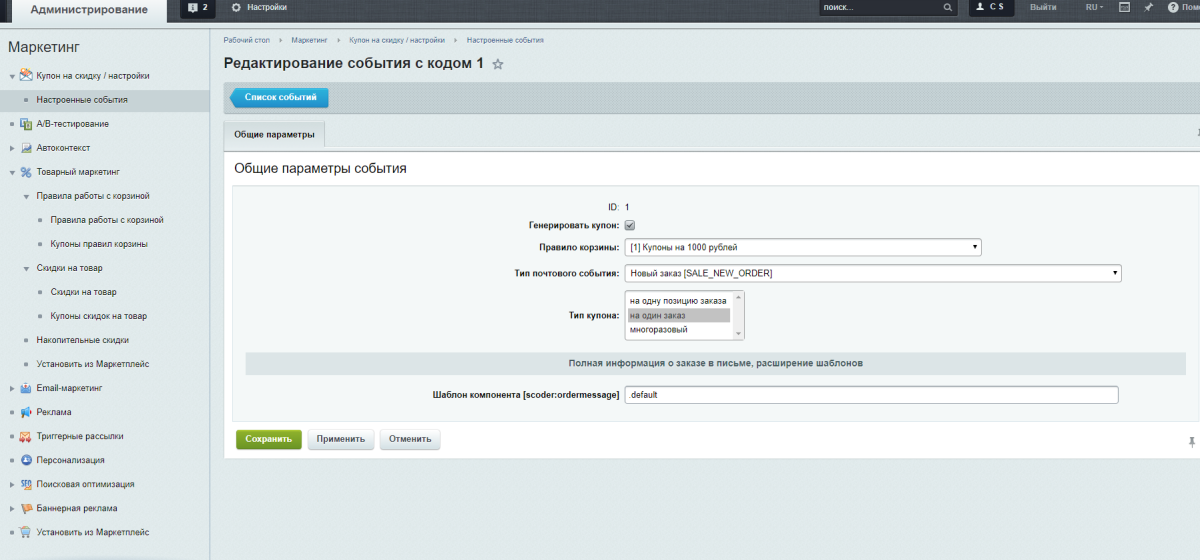Viewport: 1200px width, 560px height.
Task: Open the RU language selector
Action: 1094,8
